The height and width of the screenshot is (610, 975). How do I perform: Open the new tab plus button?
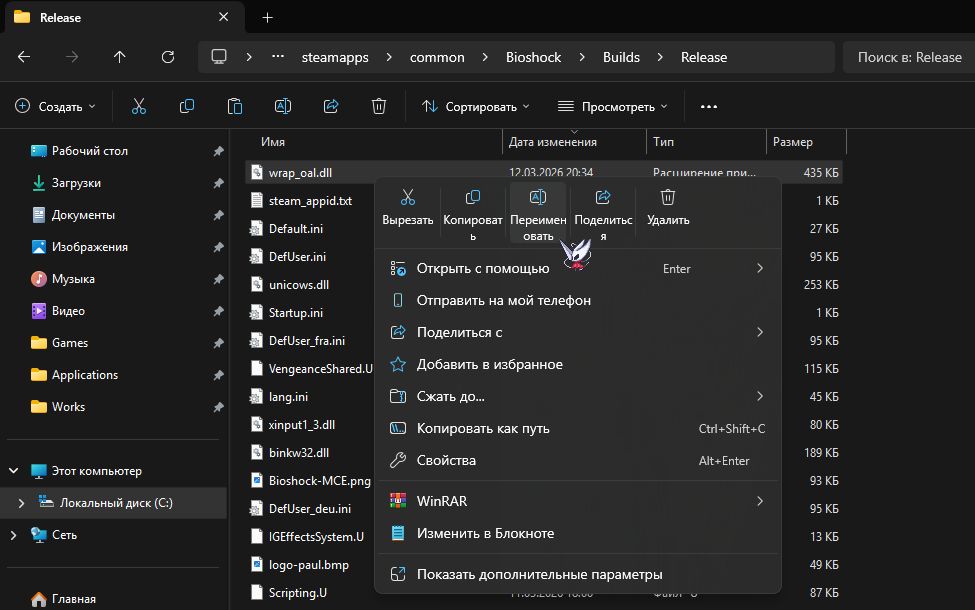point(267,17)
